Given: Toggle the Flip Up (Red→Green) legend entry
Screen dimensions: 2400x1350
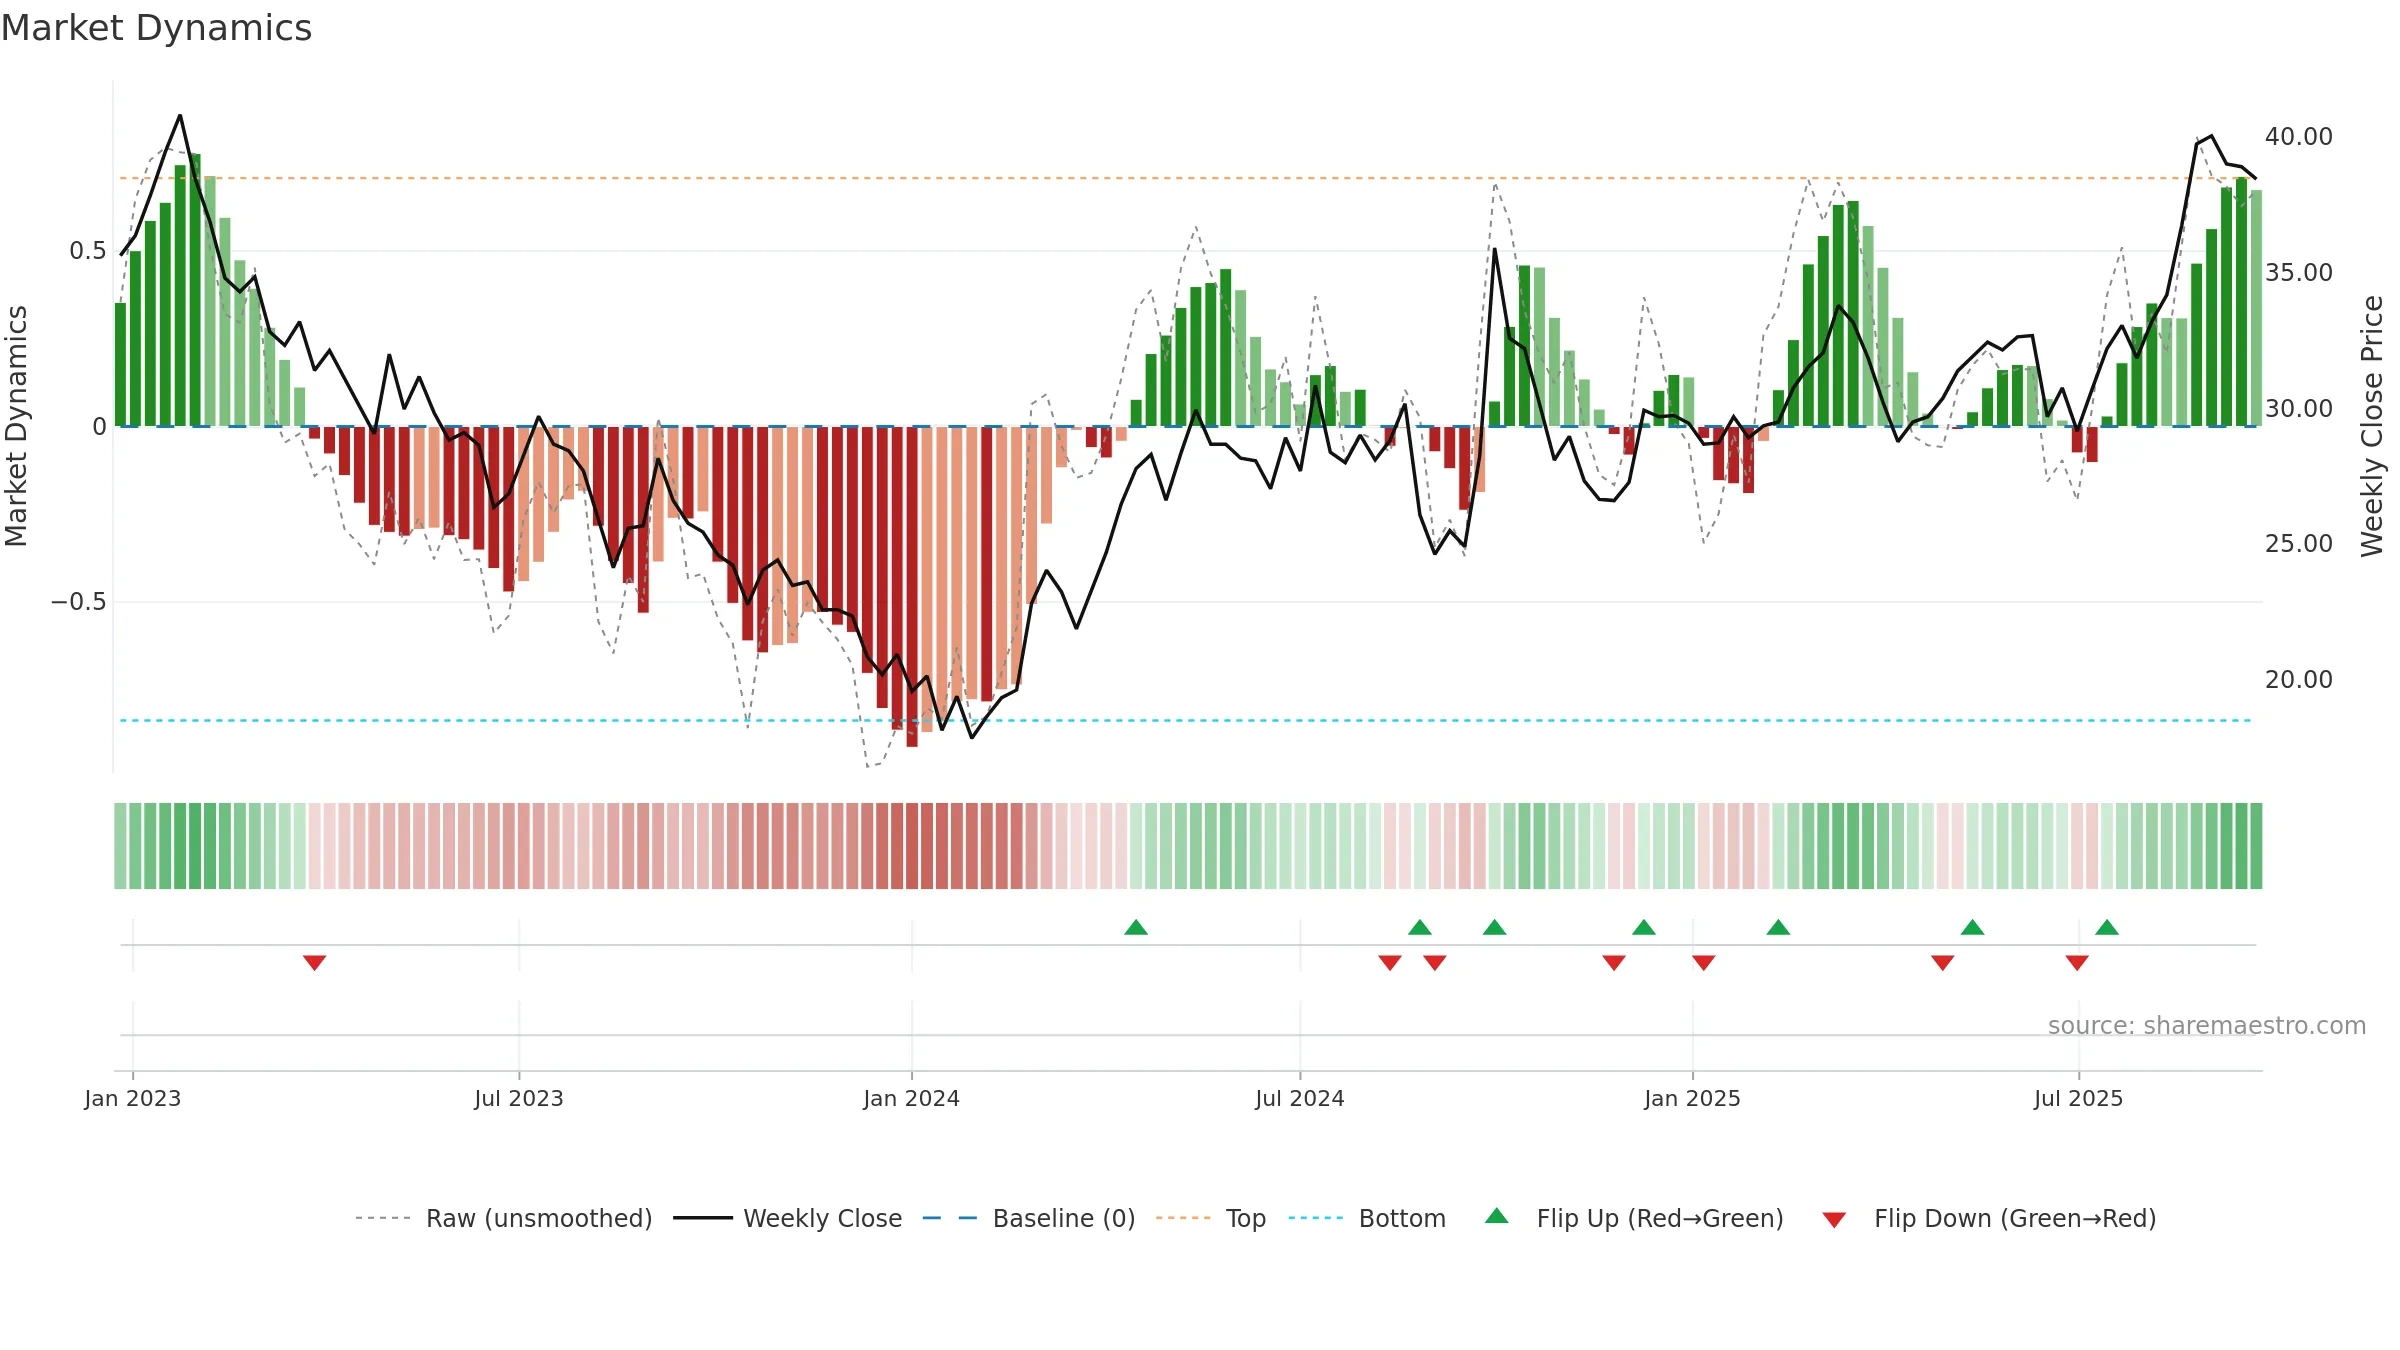Looking at the screenshot, I should [x=1634, y=1218].
